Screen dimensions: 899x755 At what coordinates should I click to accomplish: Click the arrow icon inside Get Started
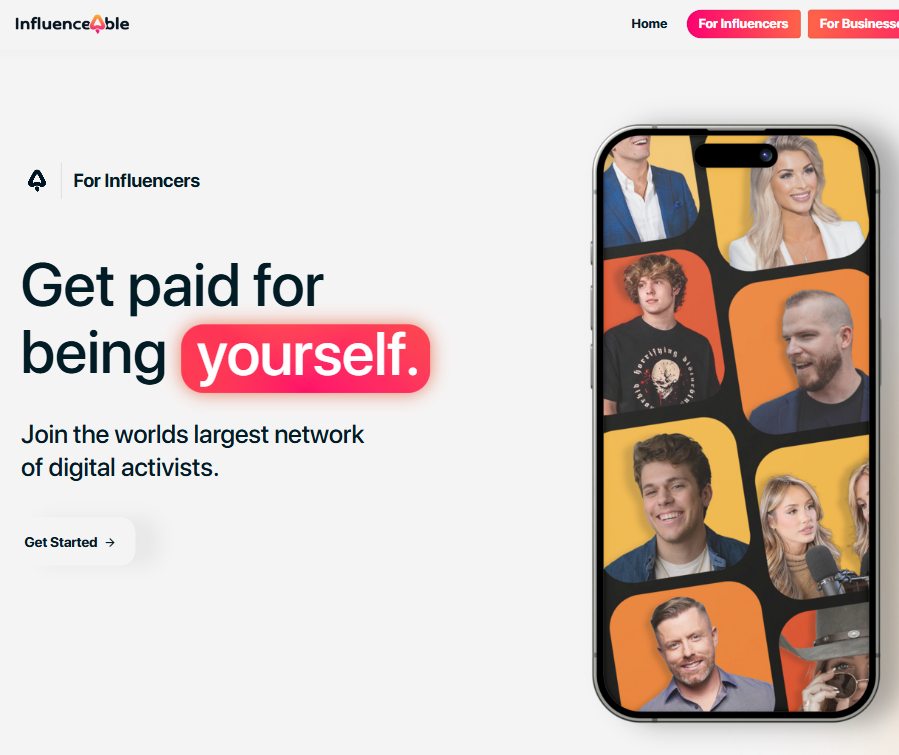pyautogui.click(x=110, y=542)
